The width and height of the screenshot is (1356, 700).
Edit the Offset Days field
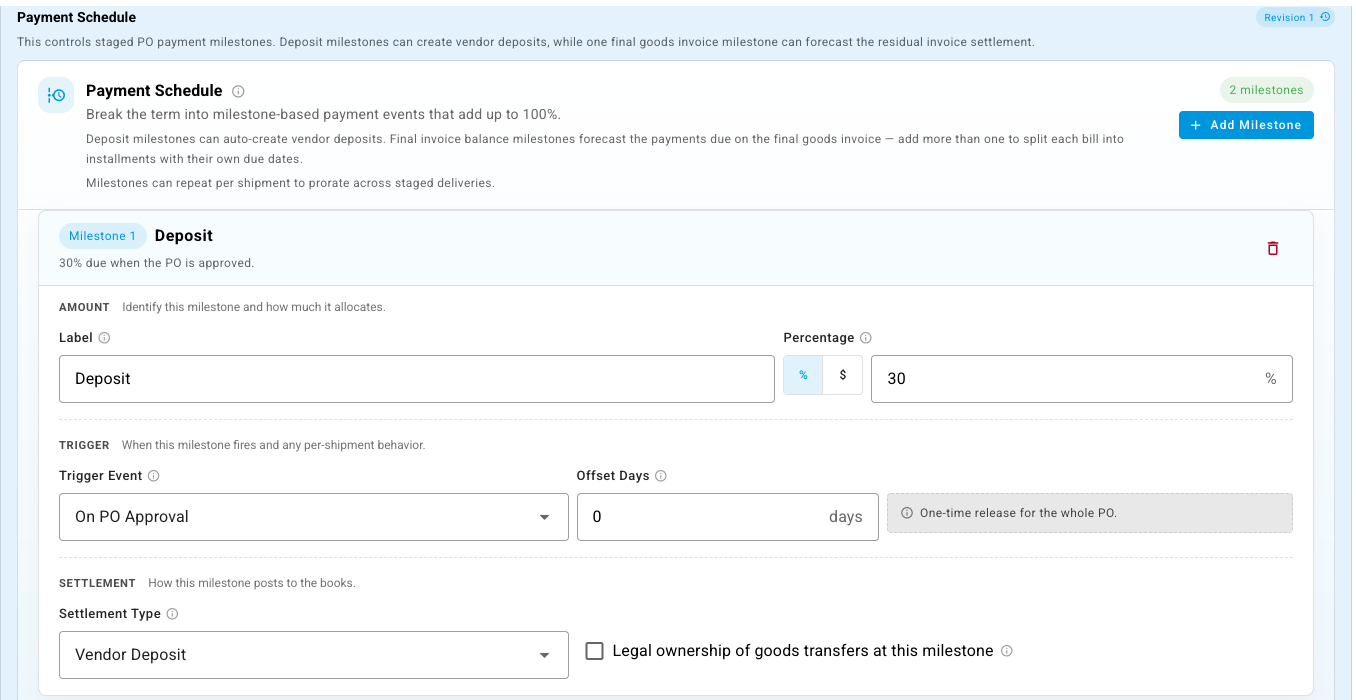(x=728, y=517)
